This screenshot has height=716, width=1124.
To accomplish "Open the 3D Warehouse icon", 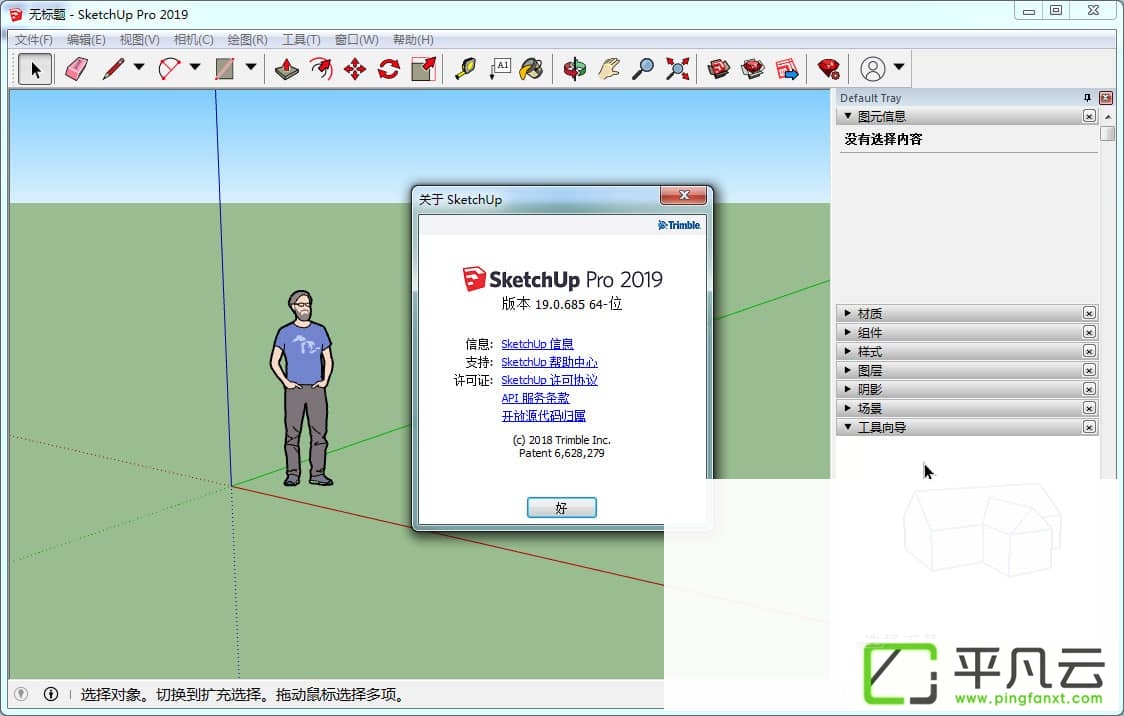I will (719, 70).
